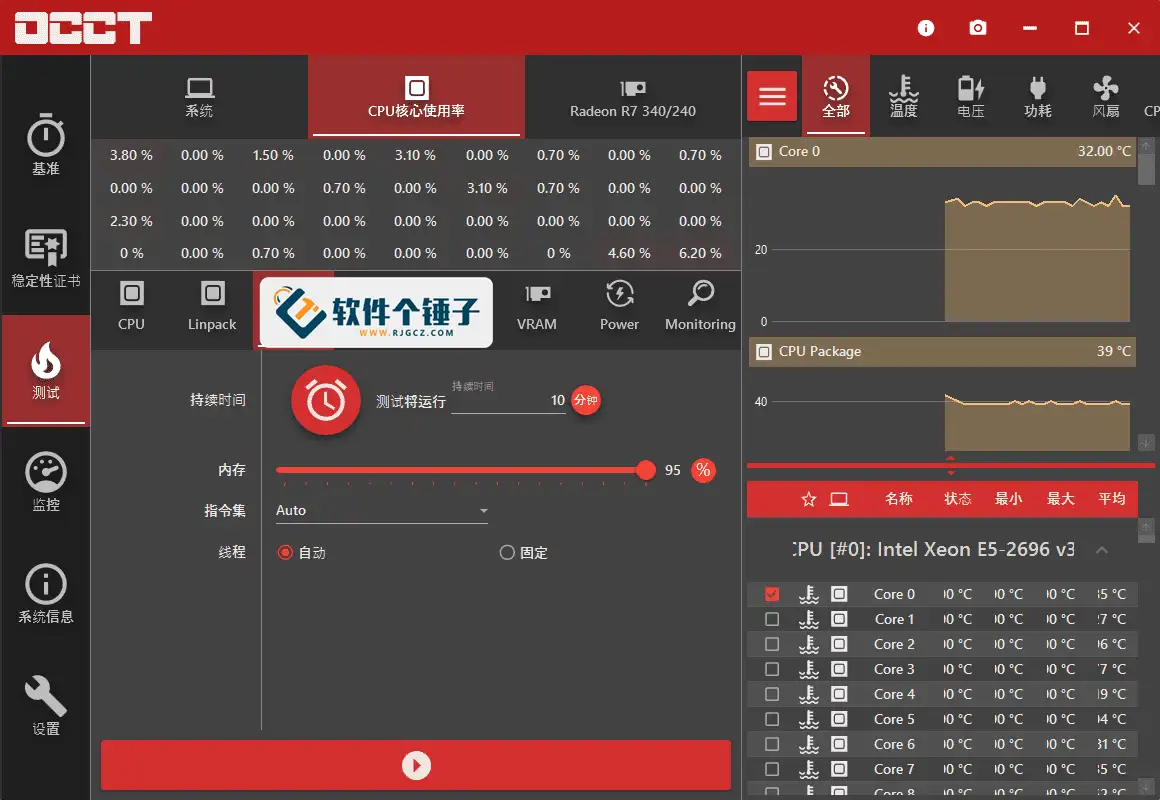Screen dimensions: 1160x800
Task: Click the sensor list scrollbar up arrow
Action: pos(1146,526)
